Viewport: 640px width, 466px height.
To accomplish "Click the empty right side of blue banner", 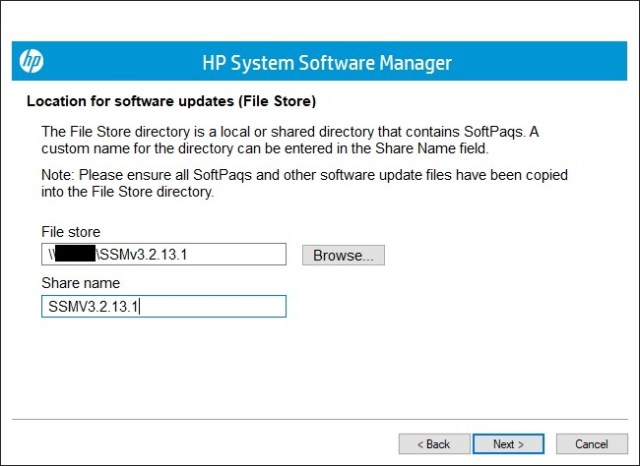I will click(560, 63).
